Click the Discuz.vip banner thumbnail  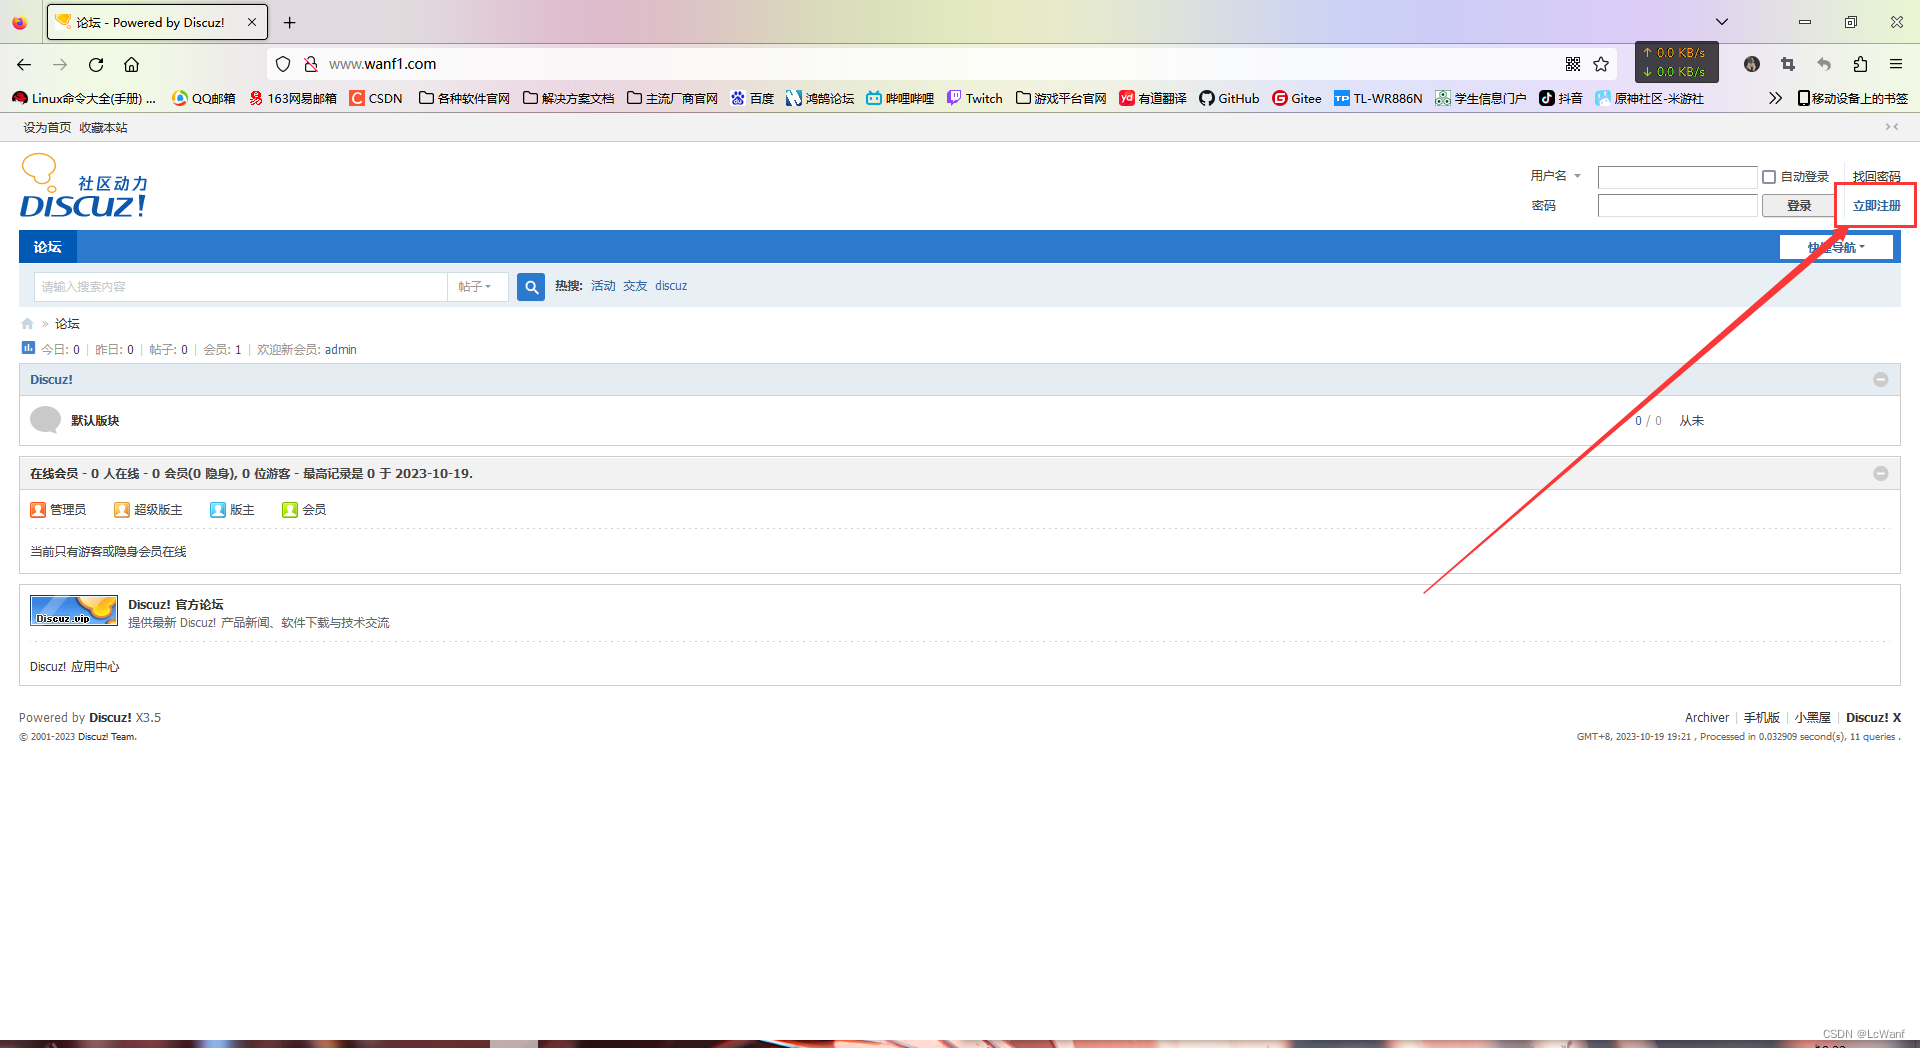pyautogui.click(x=74, y=611)
